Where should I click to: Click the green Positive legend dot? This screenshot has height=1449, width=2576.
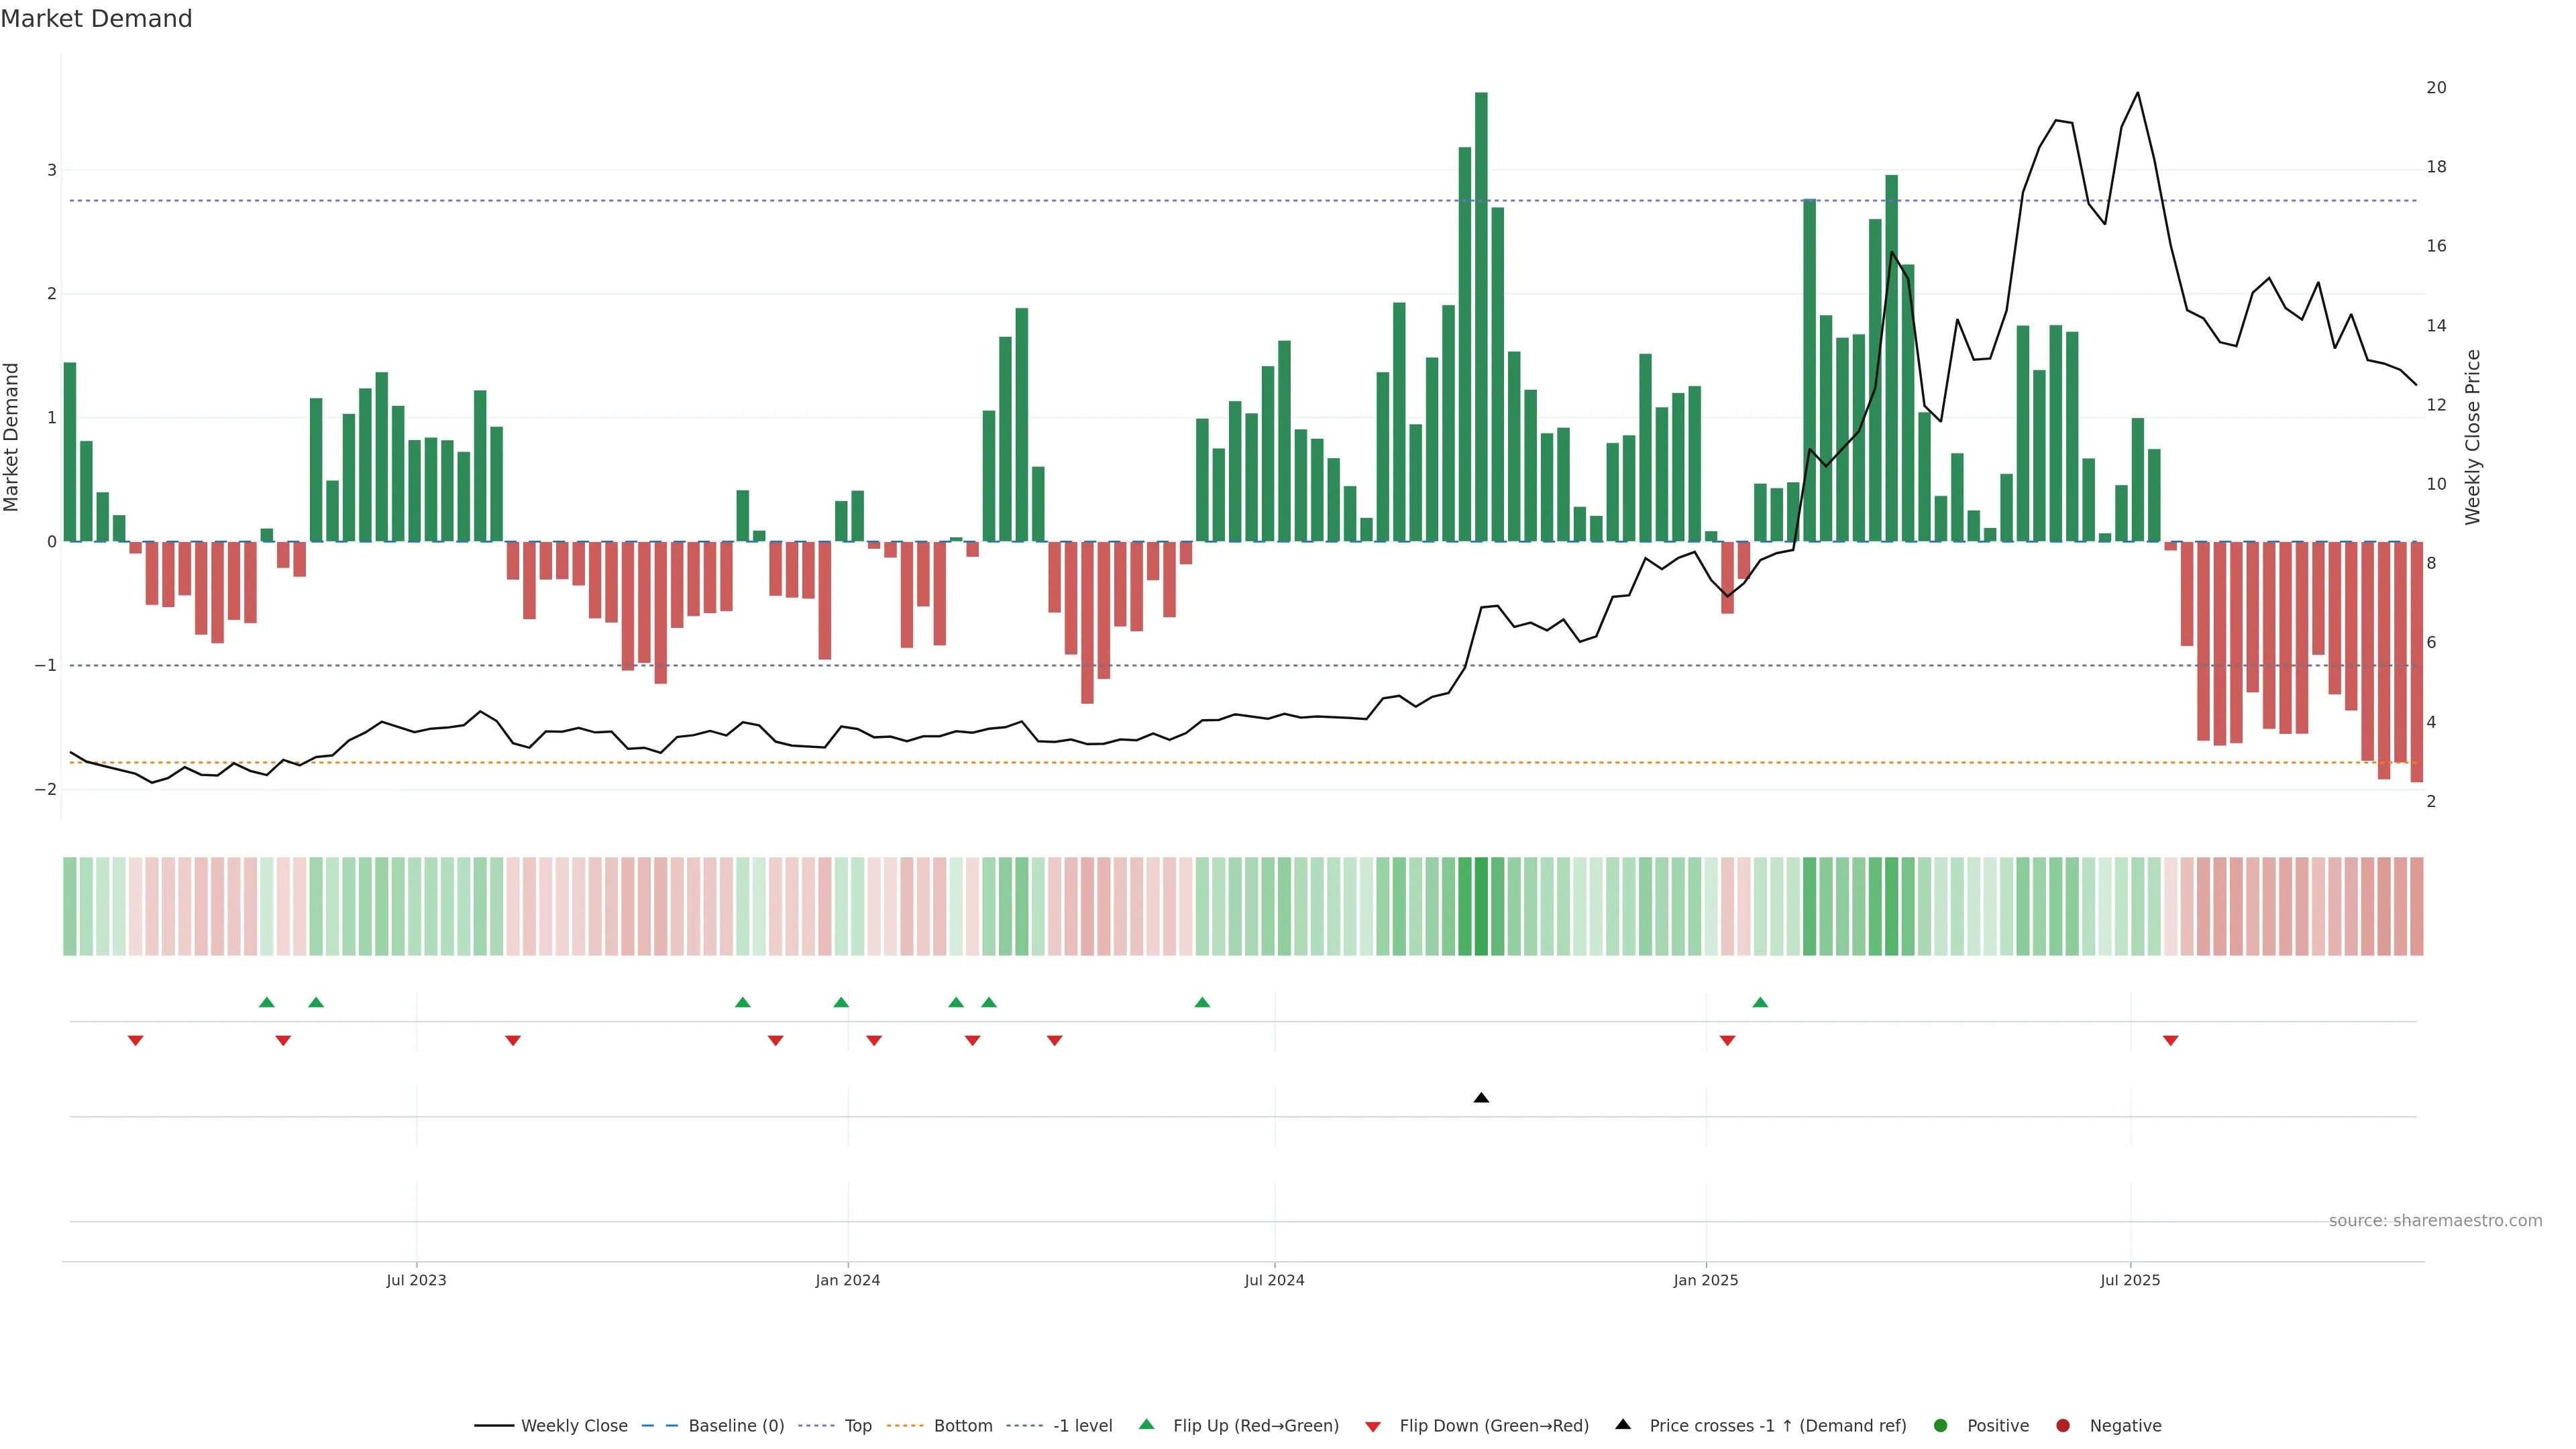[x=1941, y=1425]
